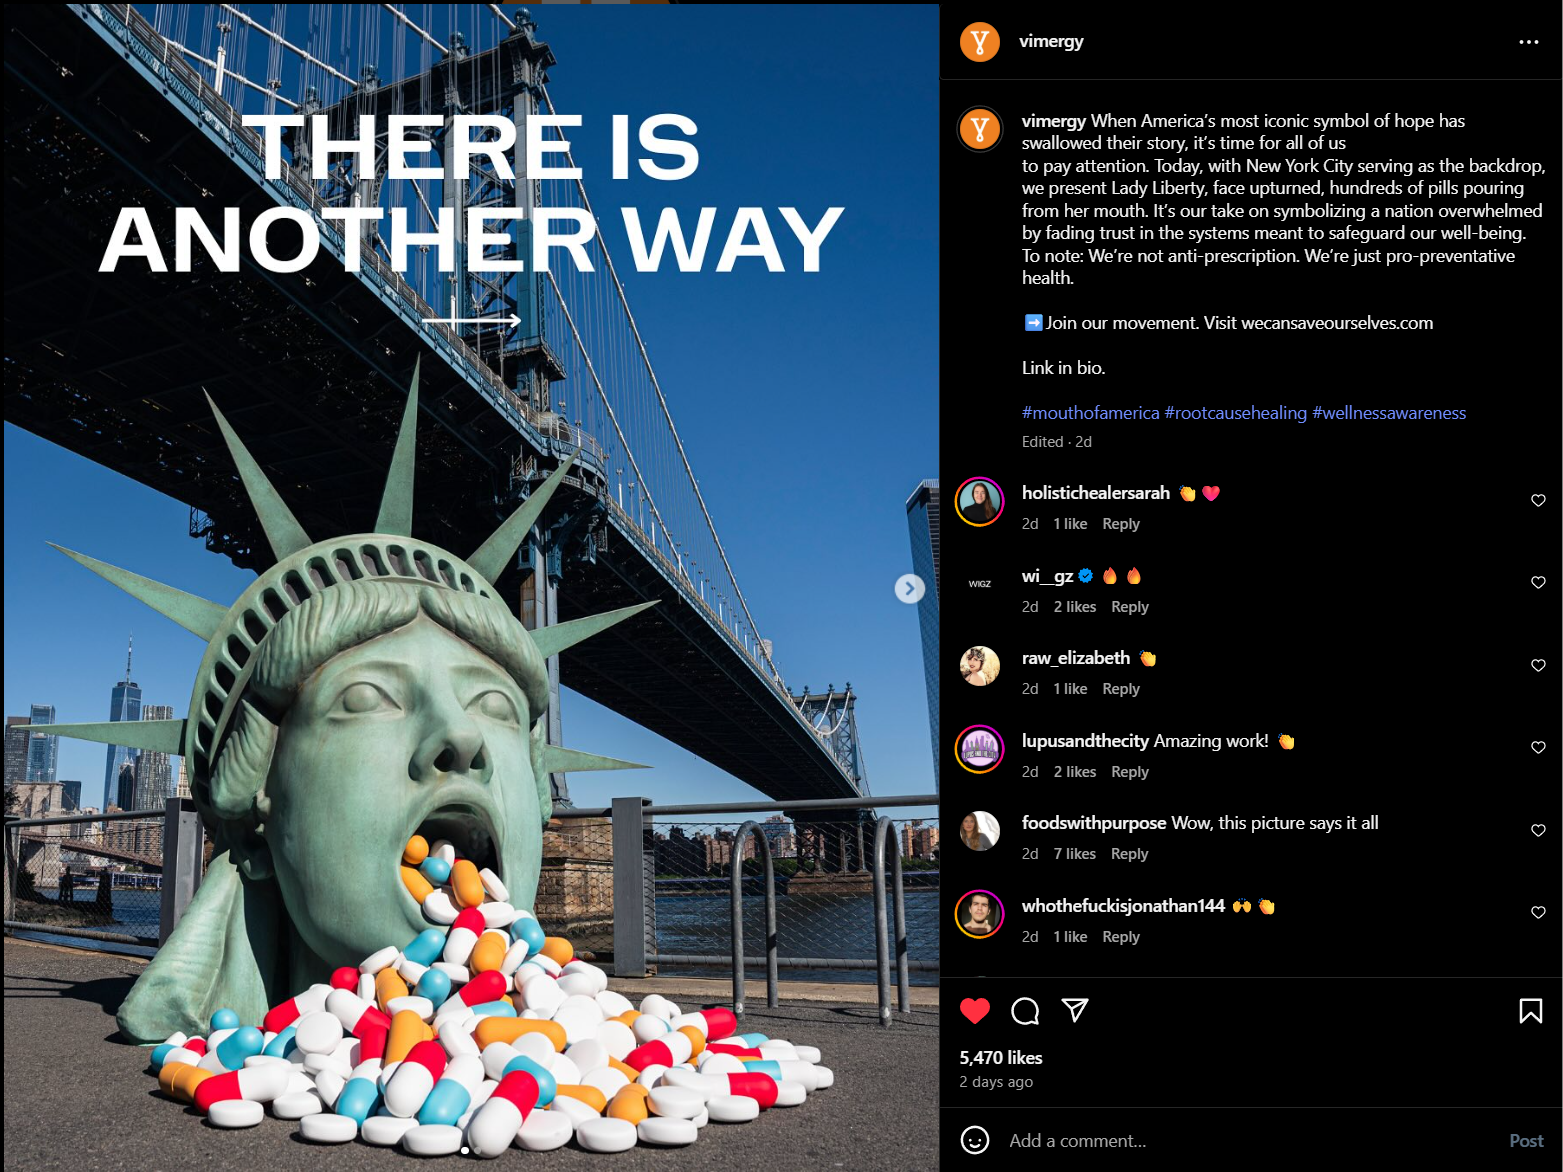Focus the Add a comment field
This screenshot has width=1563, height=1172.
(x=1250, y=1140)
